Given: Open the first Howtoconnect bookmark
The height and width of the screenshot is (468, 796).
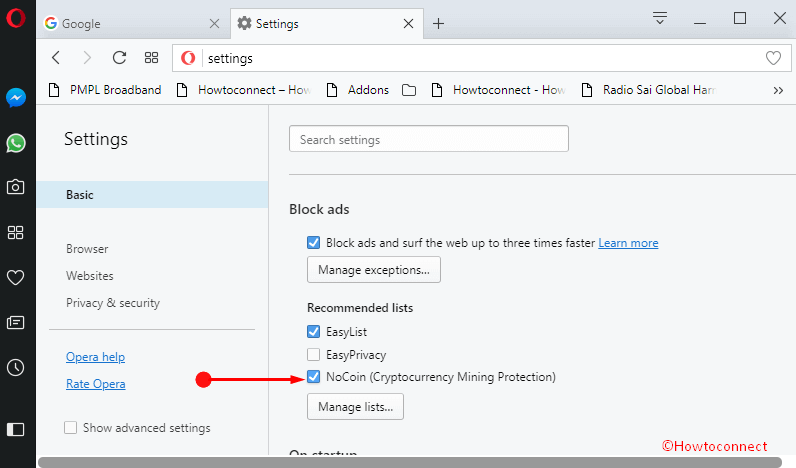Looking at the screenshot, I should pos(244,90).
